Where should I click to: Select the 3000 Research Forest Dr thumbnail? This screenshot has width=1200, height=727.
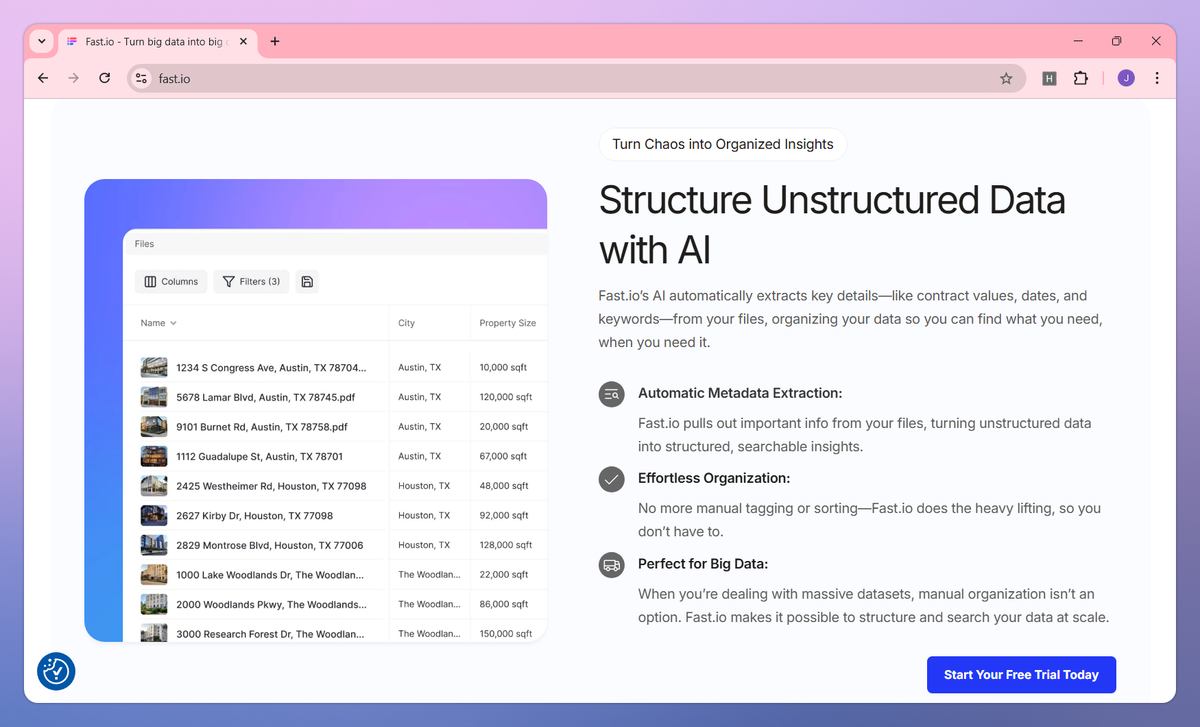tap(154, 634)
